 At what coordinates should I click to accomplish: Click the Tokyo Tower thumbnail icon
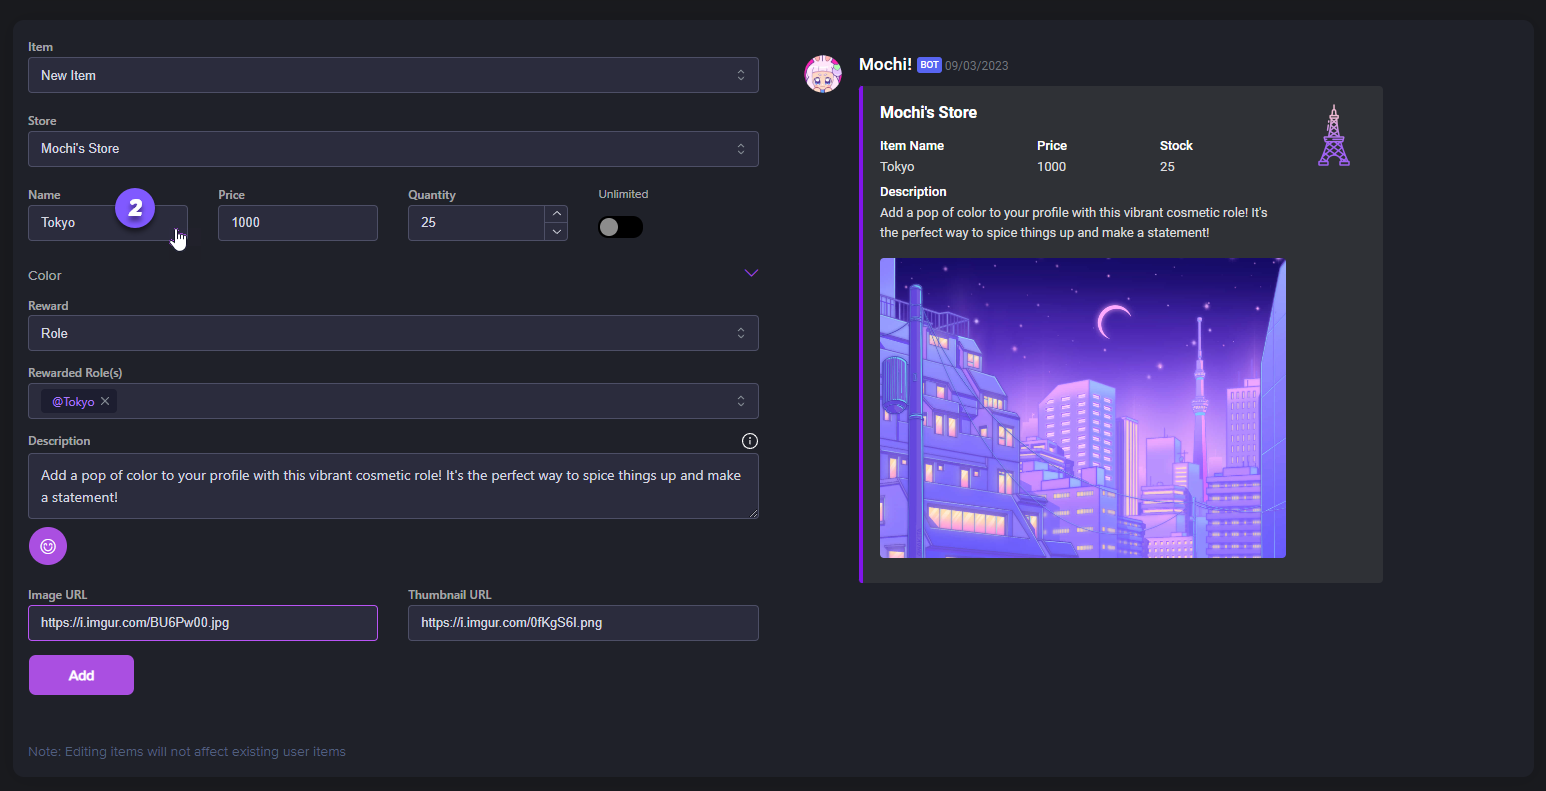[1333, 135]
